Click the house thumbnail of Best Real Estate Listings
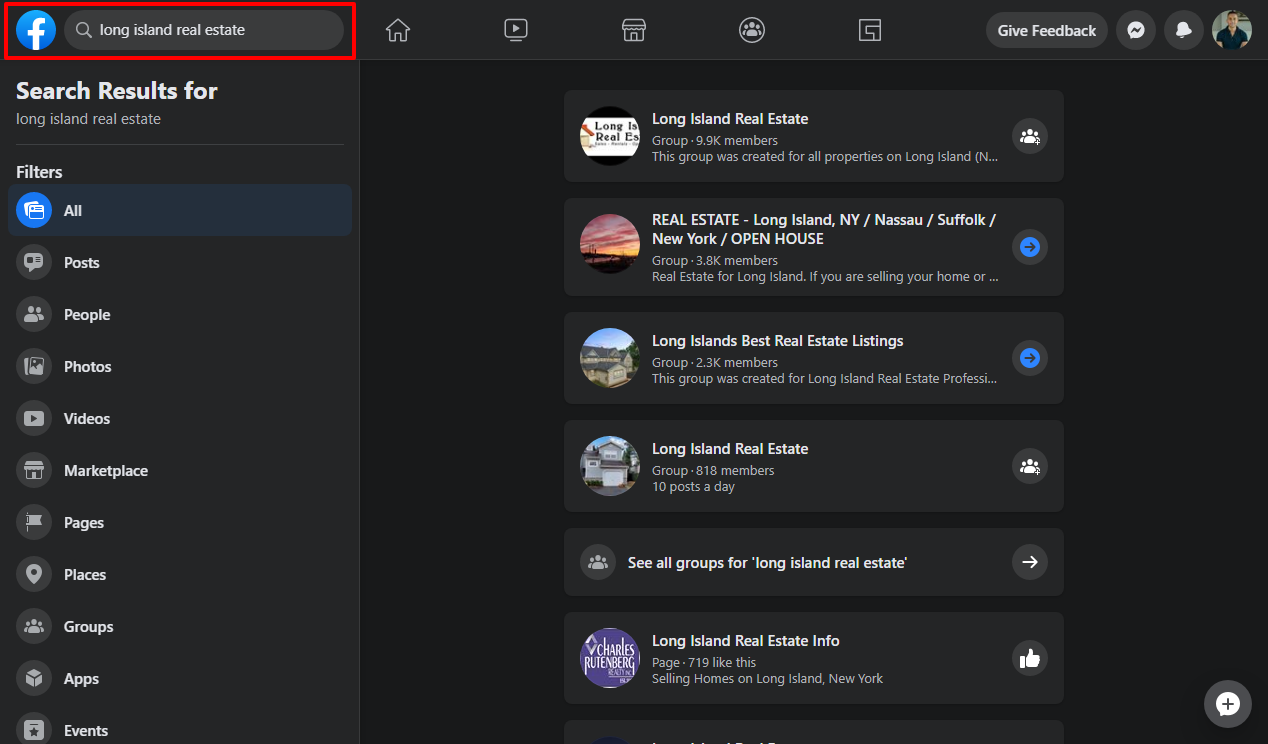The height and width of the screenshot is (744, 1268). pos(610,358)
